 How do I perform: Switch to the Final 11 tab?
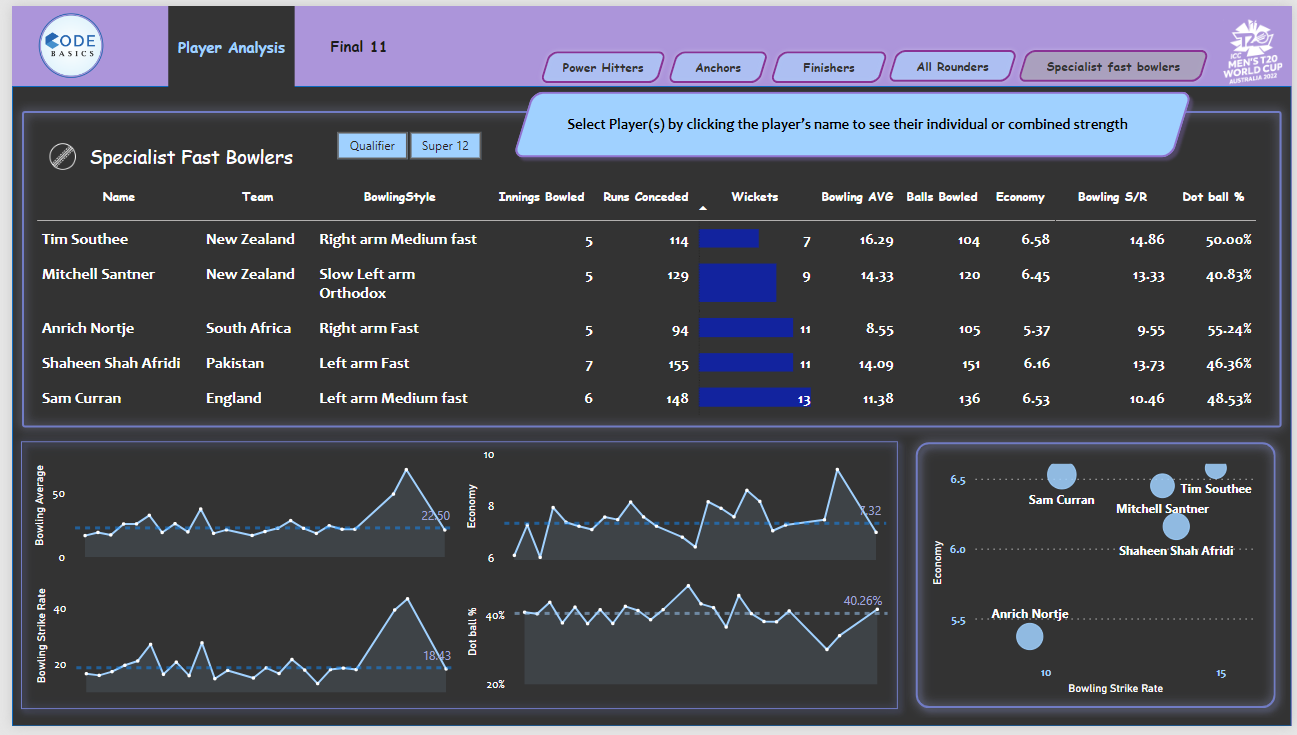coord(358,46)
